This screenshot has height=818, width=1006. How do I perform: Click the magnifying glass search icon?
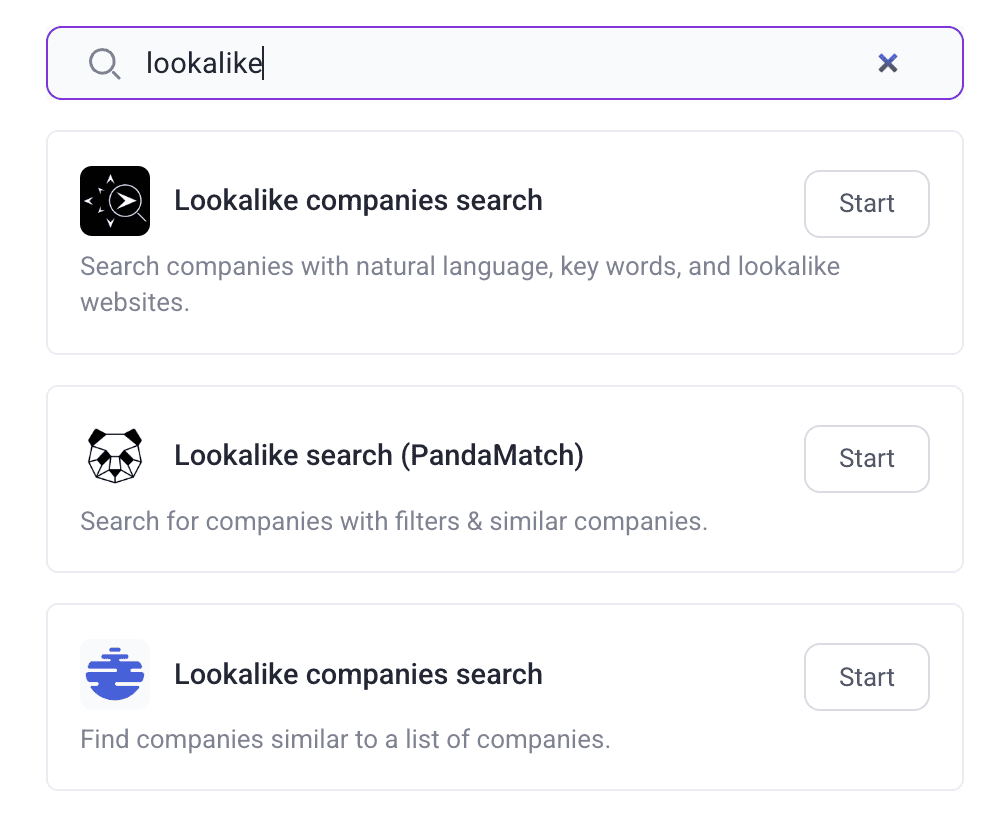[104, 63]
